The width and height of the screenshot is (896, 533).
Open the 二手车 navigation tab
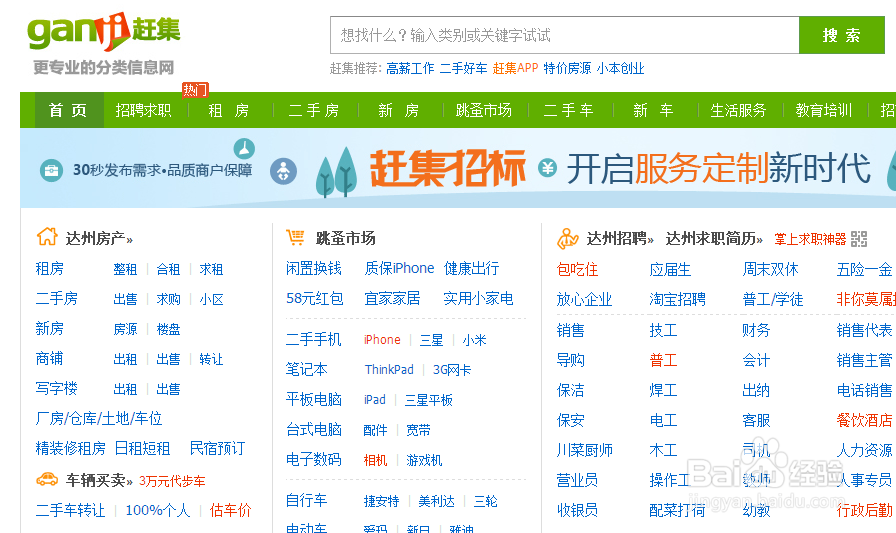tap(569, 110)
